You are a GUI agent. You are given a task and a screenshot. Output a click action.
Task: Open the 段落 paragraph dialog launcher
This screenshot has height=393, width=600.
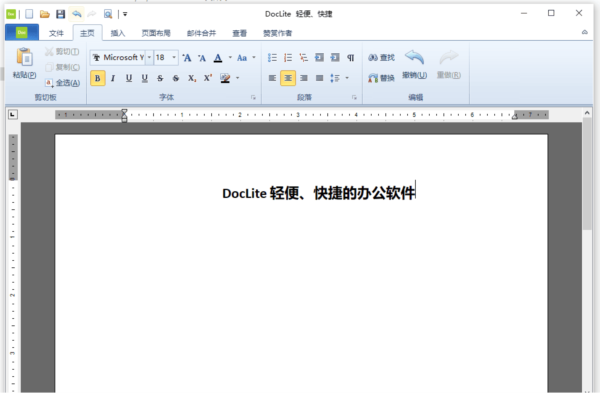(354, 98)
